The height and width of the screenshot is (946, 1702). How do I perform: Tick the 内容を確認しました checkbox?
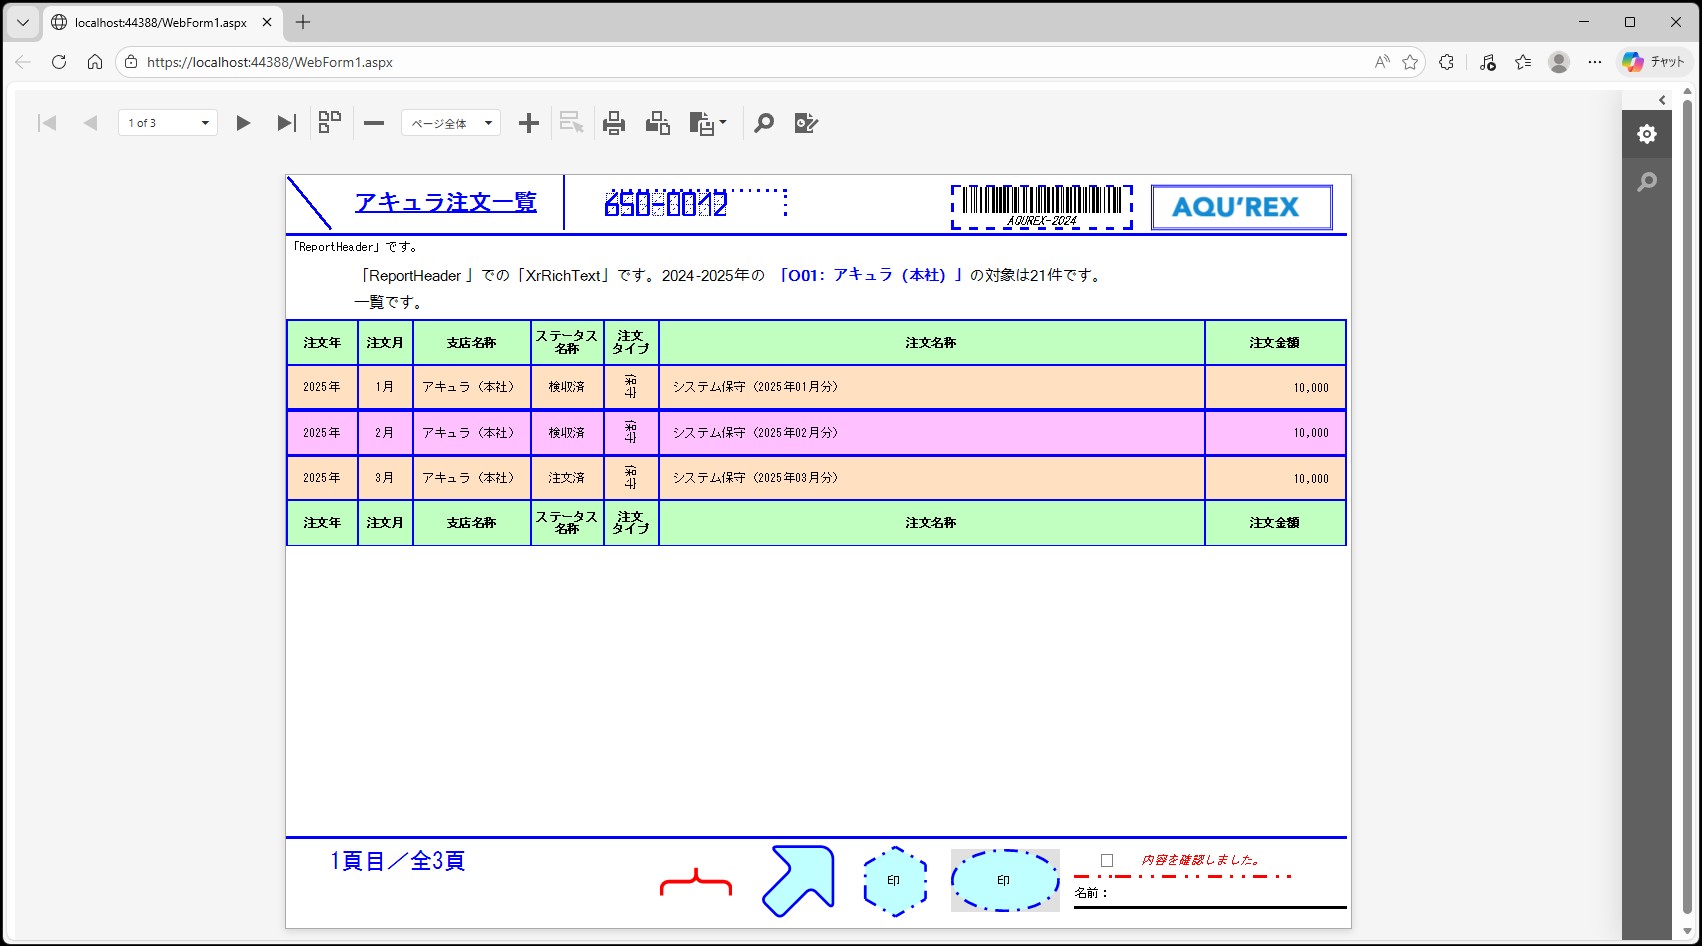pyautogui.click(x=1107, y=860)
